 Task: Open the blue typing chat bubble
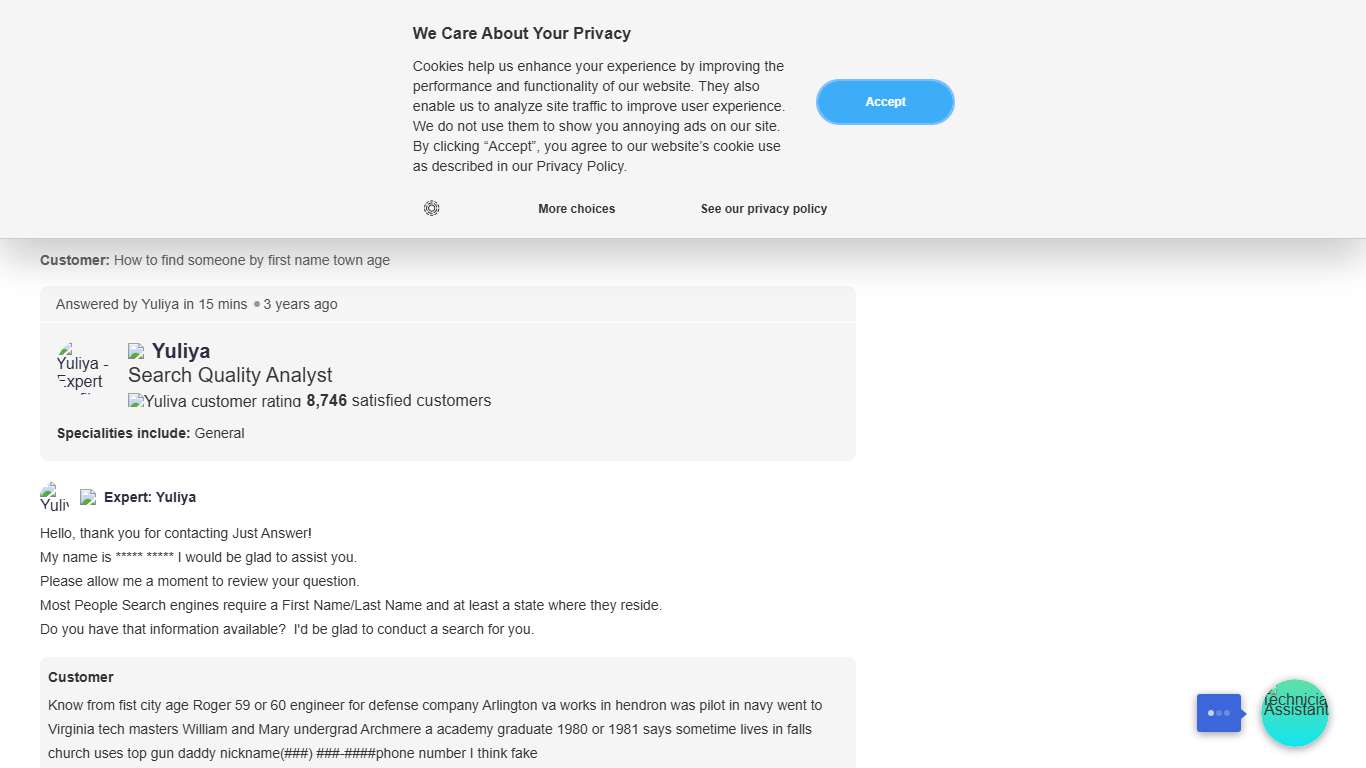[x=1219, y=713]
